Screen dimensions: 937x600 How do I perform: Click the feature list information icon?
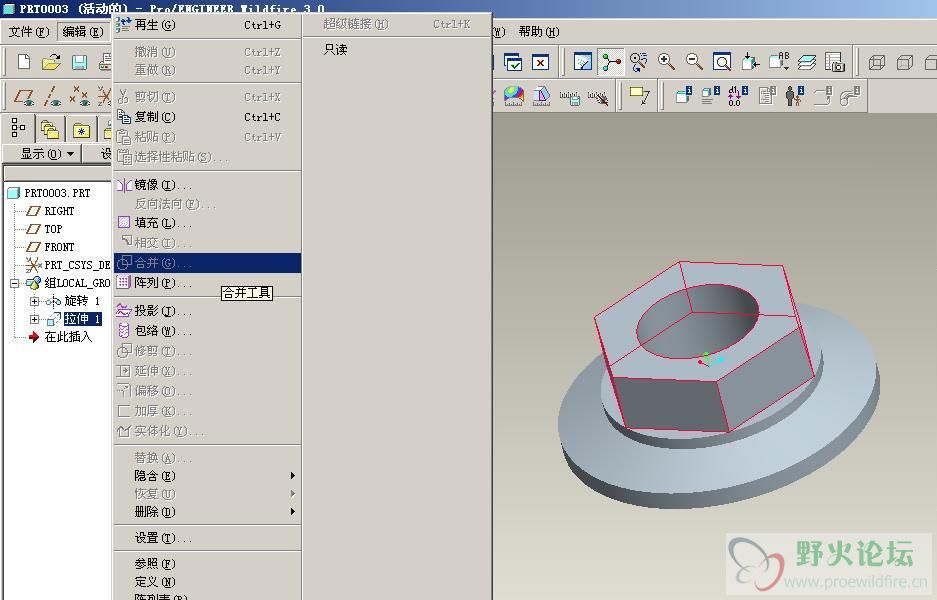coord(711,96)
